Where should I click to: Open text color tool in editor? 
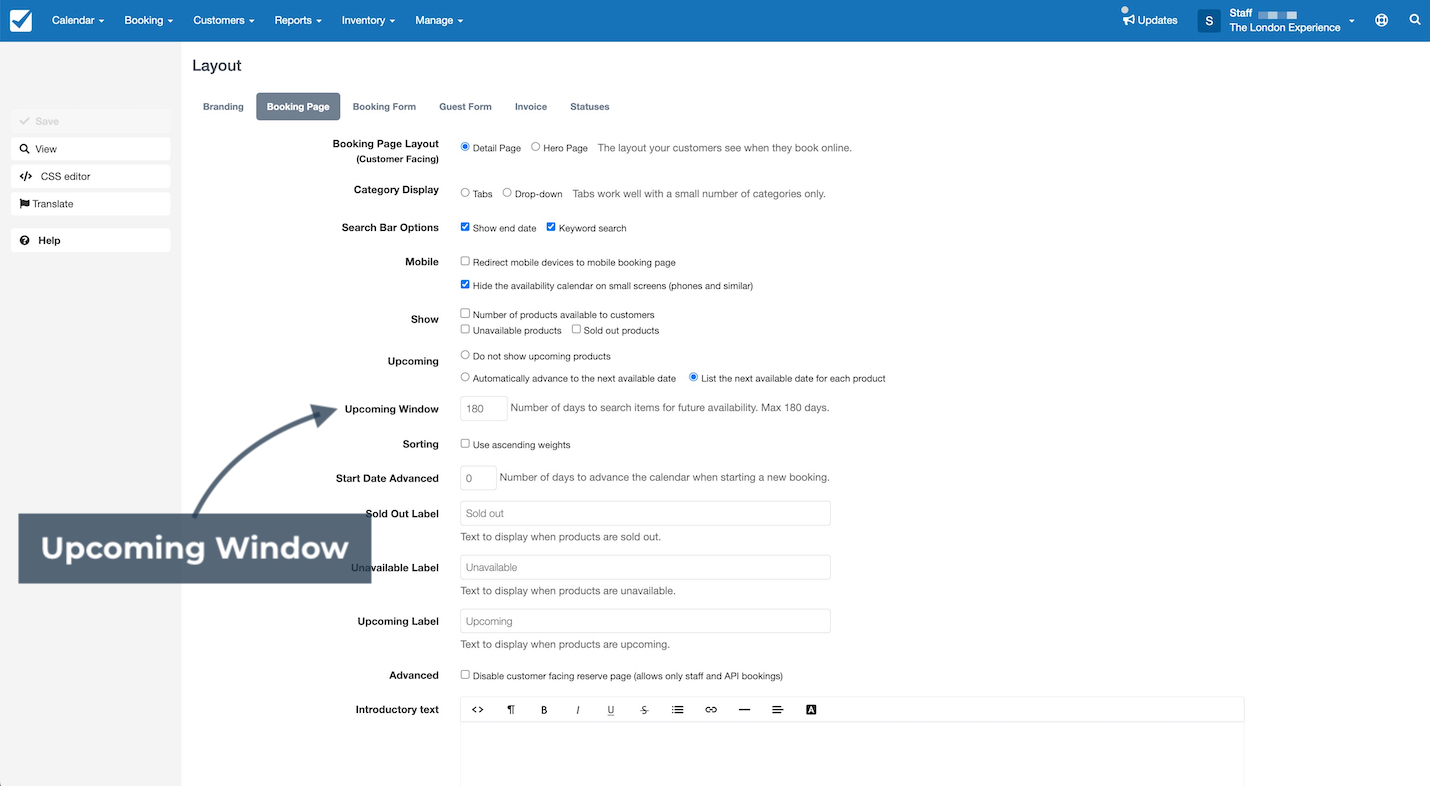point(811,710)
